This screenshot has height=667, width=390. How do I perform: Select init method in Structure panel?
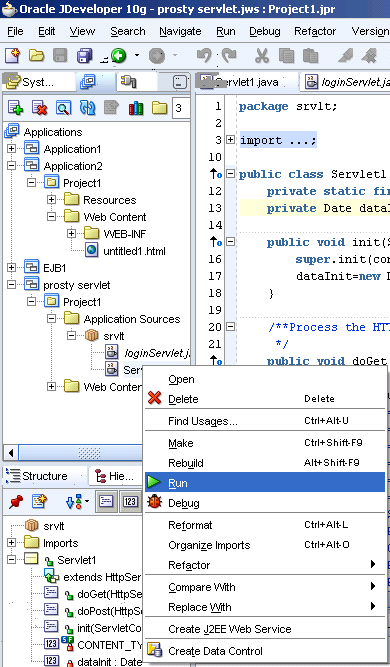point(110,628)
